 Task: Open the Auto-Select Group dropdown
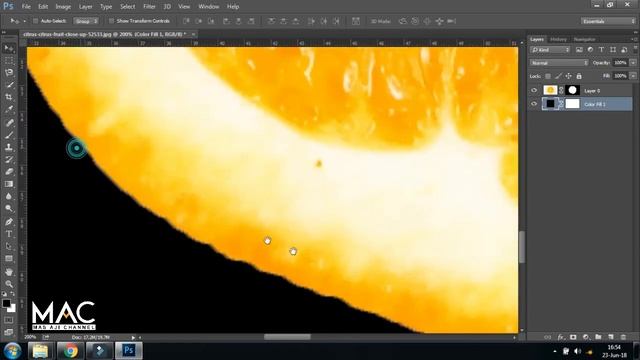(x=86, y=21)
